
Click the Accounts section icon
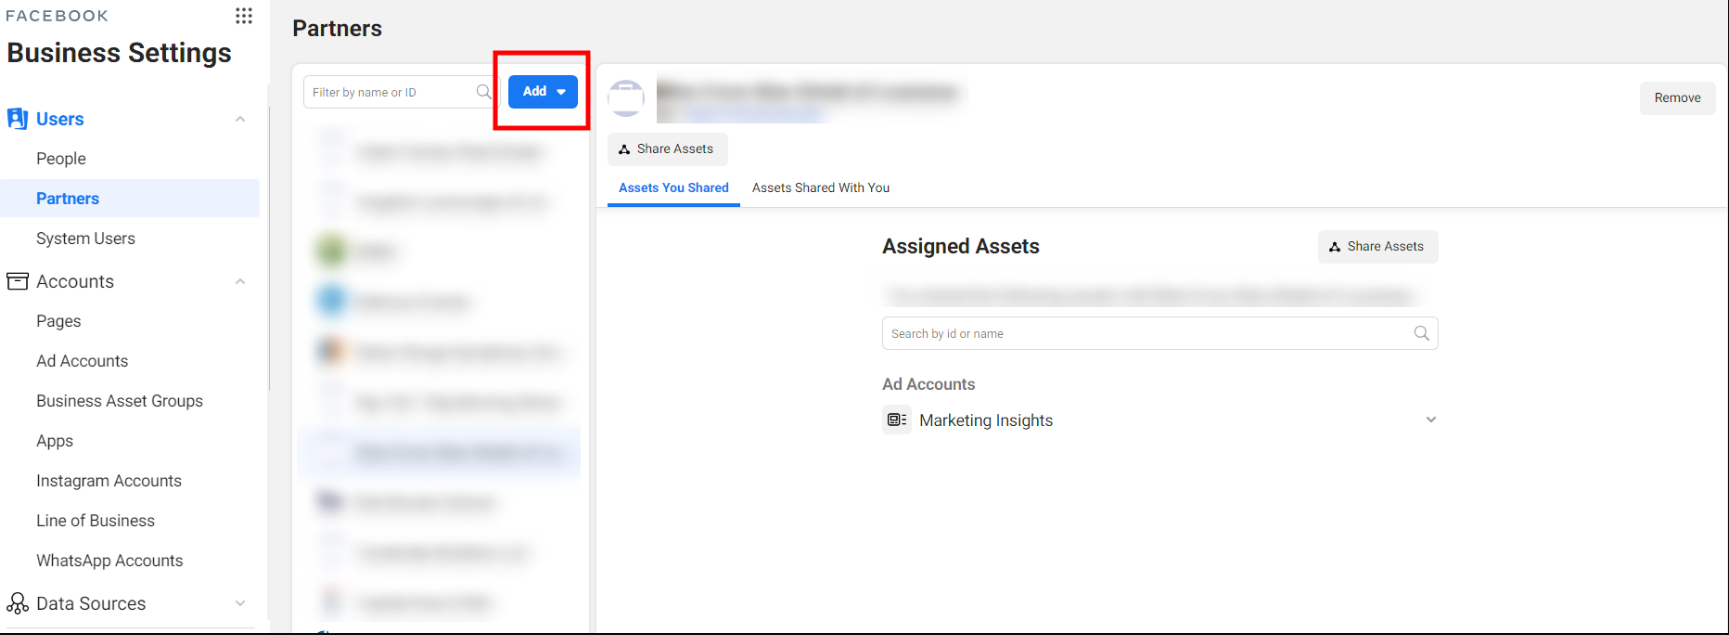(17, 281)
